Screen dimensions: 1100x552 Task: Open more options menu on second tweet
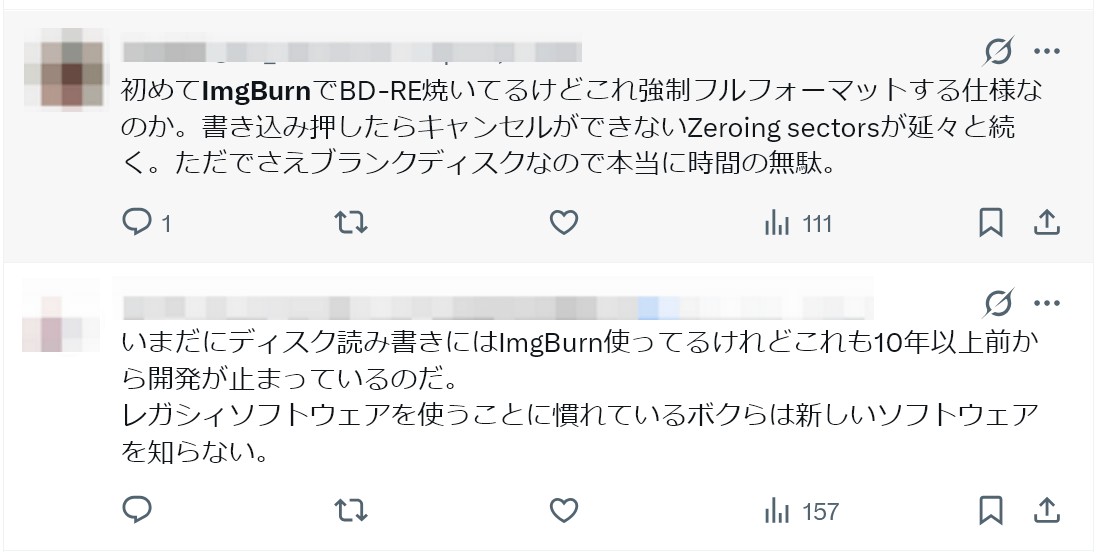(1047, 304)
